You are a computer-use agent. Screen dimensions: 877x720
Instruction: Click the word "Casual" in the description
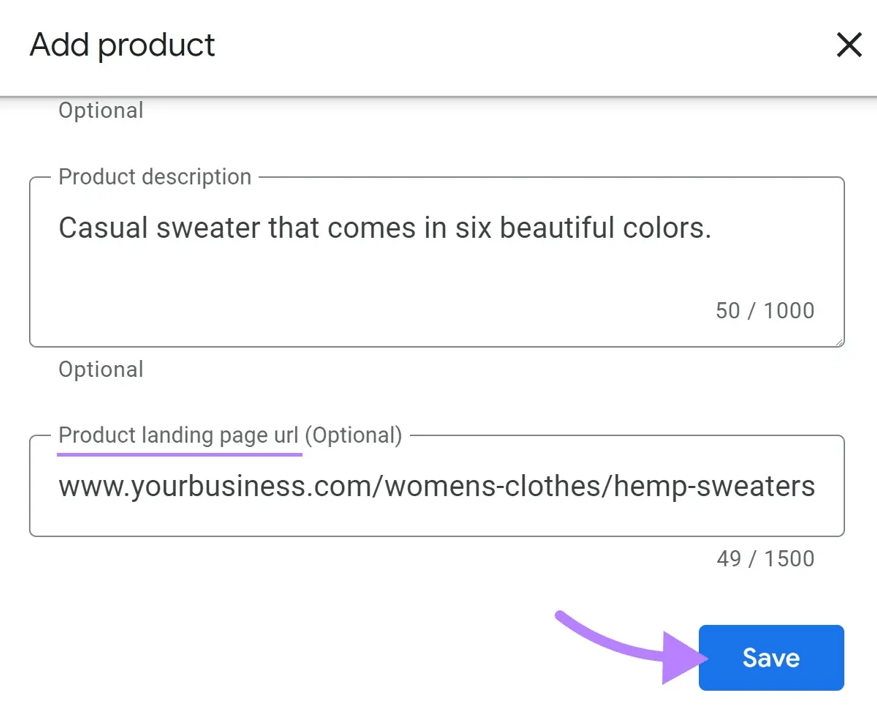103,228
